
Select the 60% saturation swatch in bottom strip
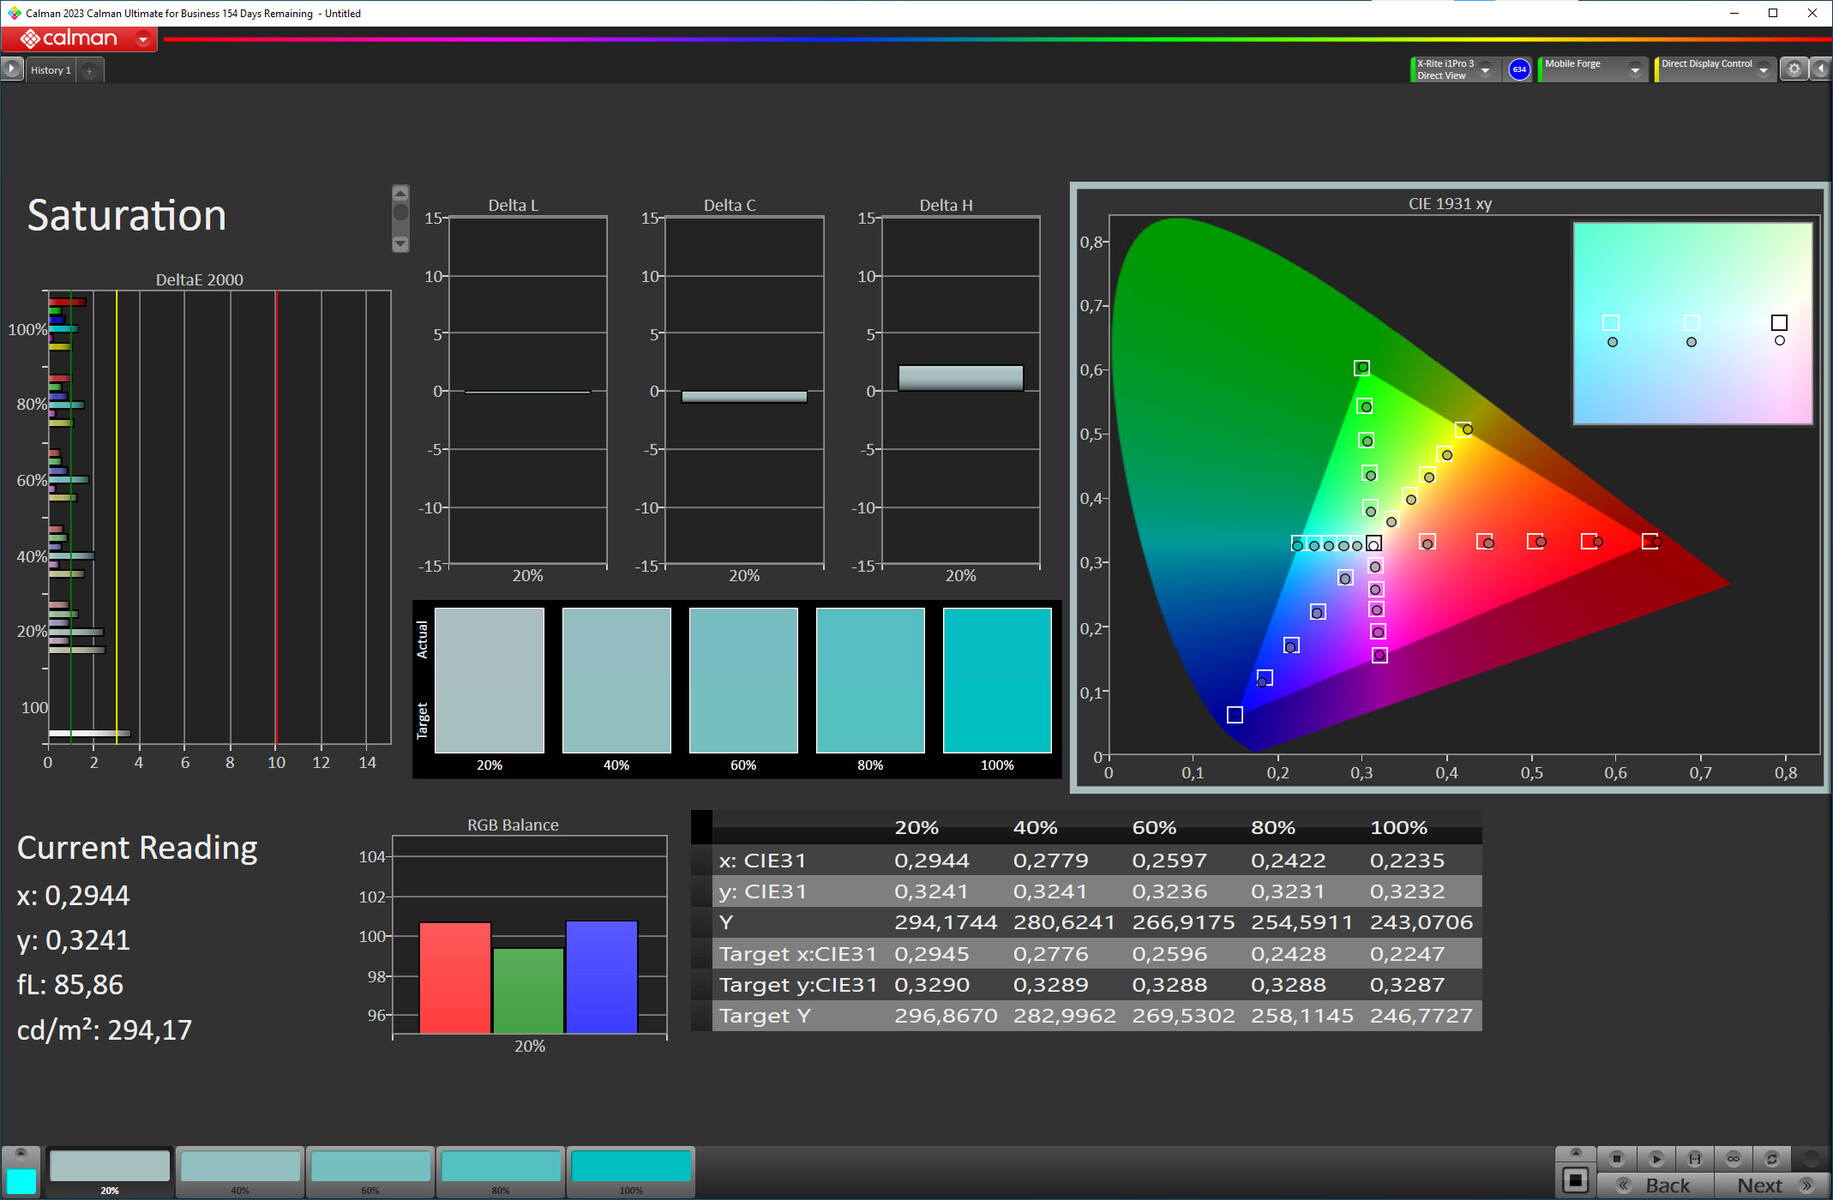(370, 1168)
